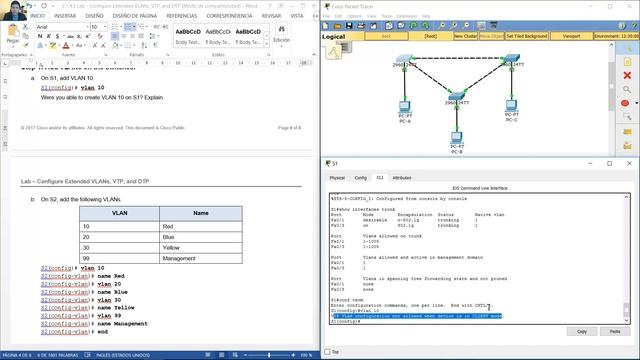Toggle strikethrough abc formatting in Word
Screen dimensions: 640x360
pos(71,36)
